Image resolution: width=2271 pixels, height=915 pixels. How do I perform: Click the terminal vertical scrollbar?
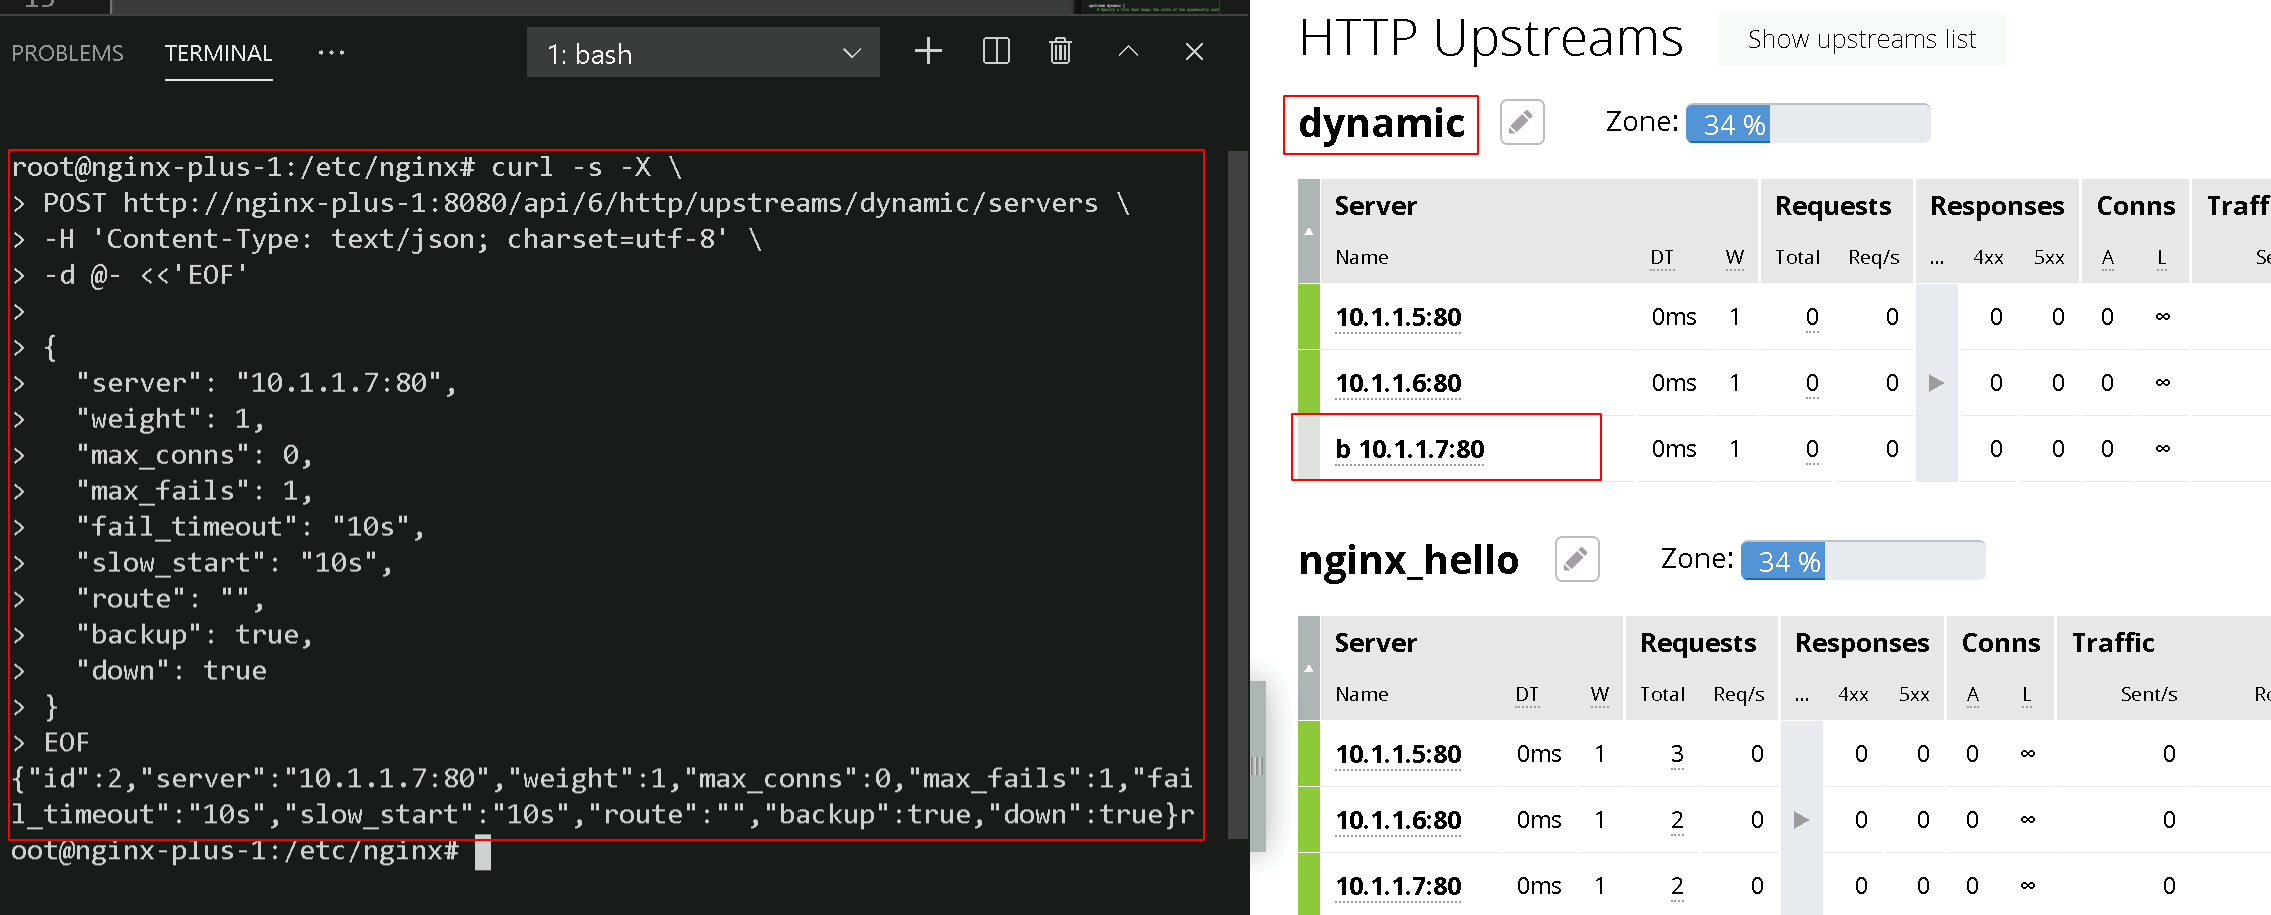(x=1238, y=495)
